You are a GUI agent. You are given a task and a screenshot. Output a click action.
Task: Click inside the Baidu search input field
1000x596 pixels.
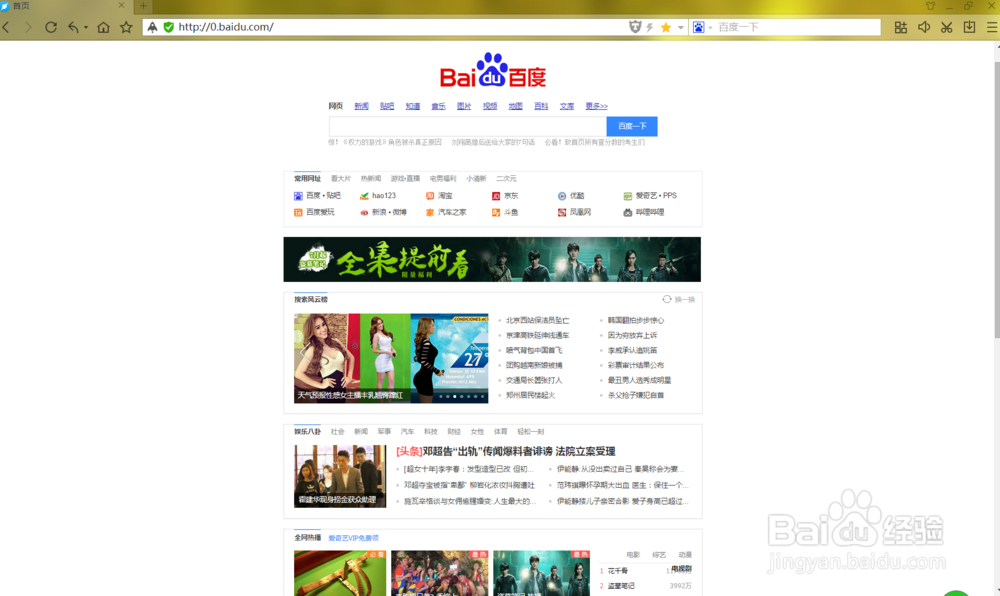(460, 126)
